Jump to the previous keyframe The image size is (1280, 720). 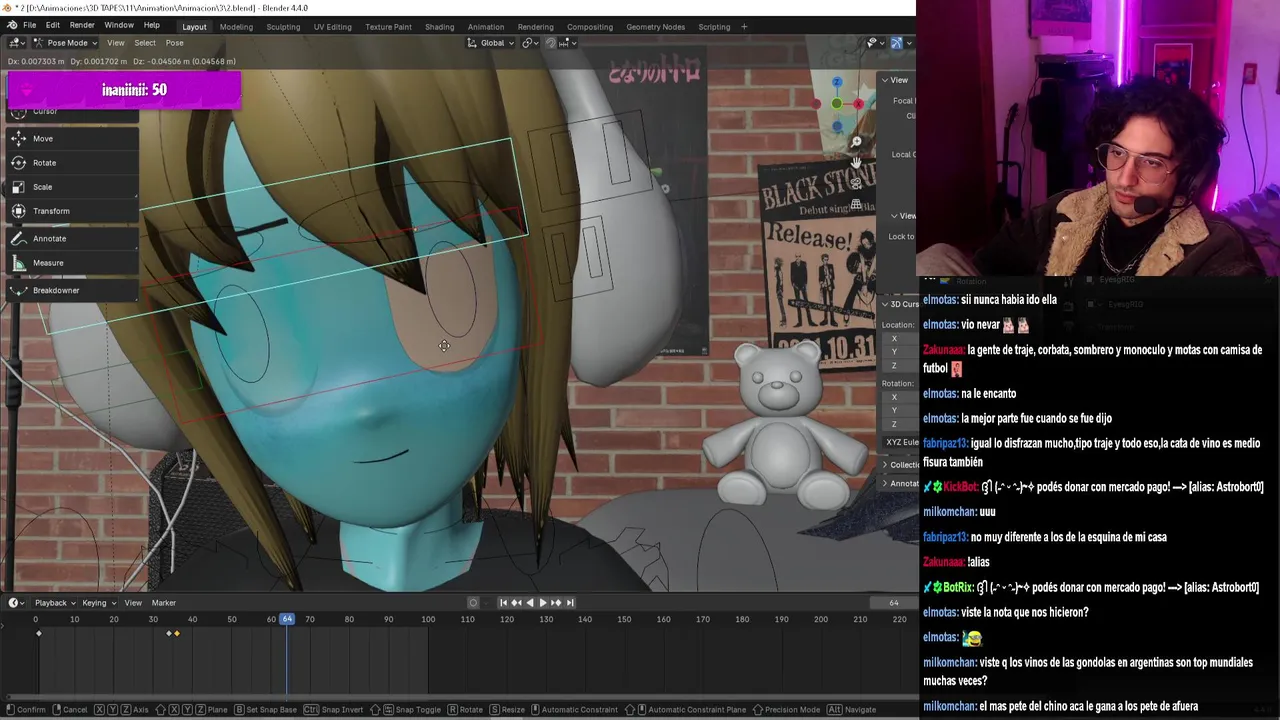point(516,603)
